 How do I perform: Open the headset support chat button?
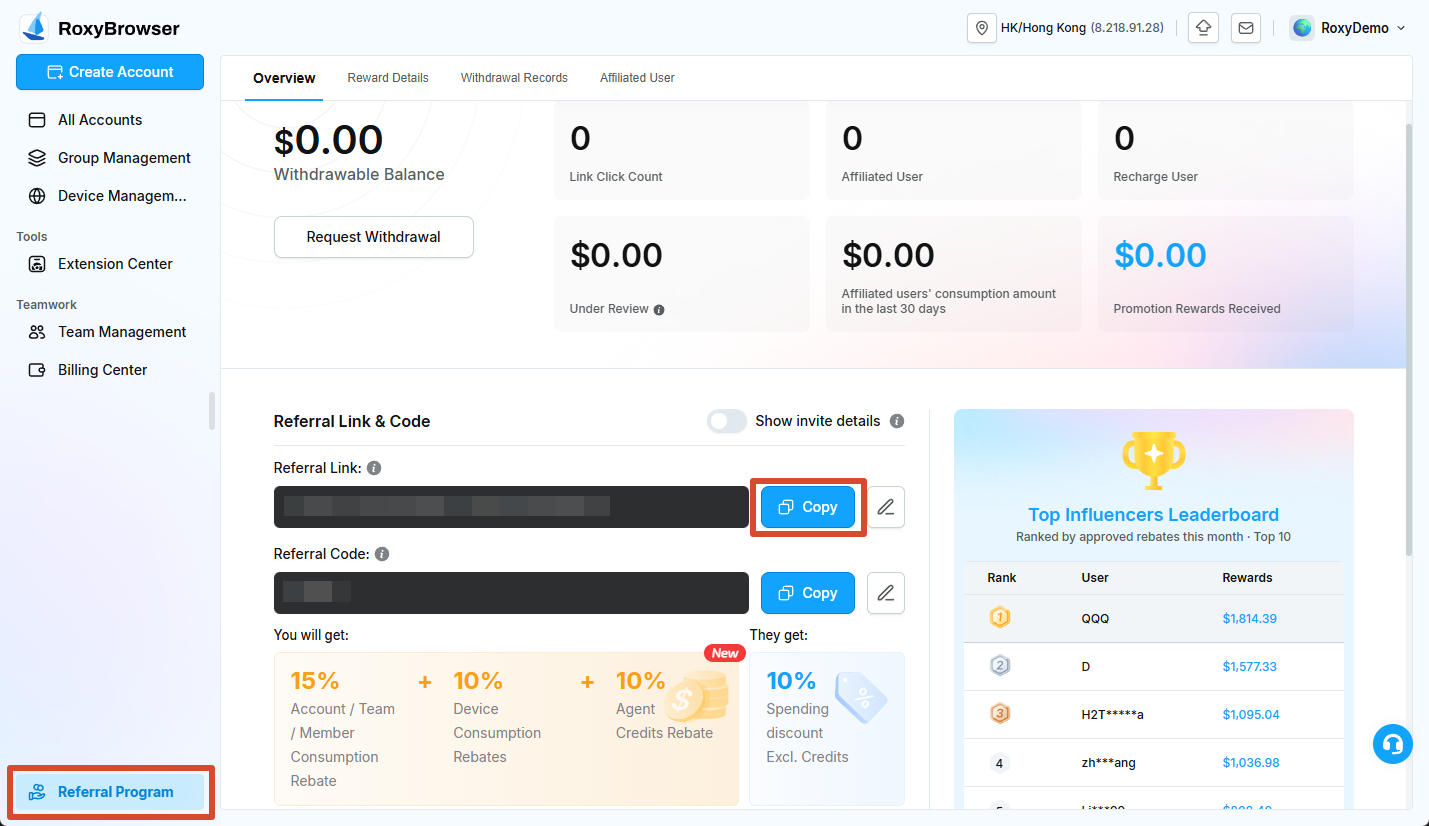point(1393,744)
